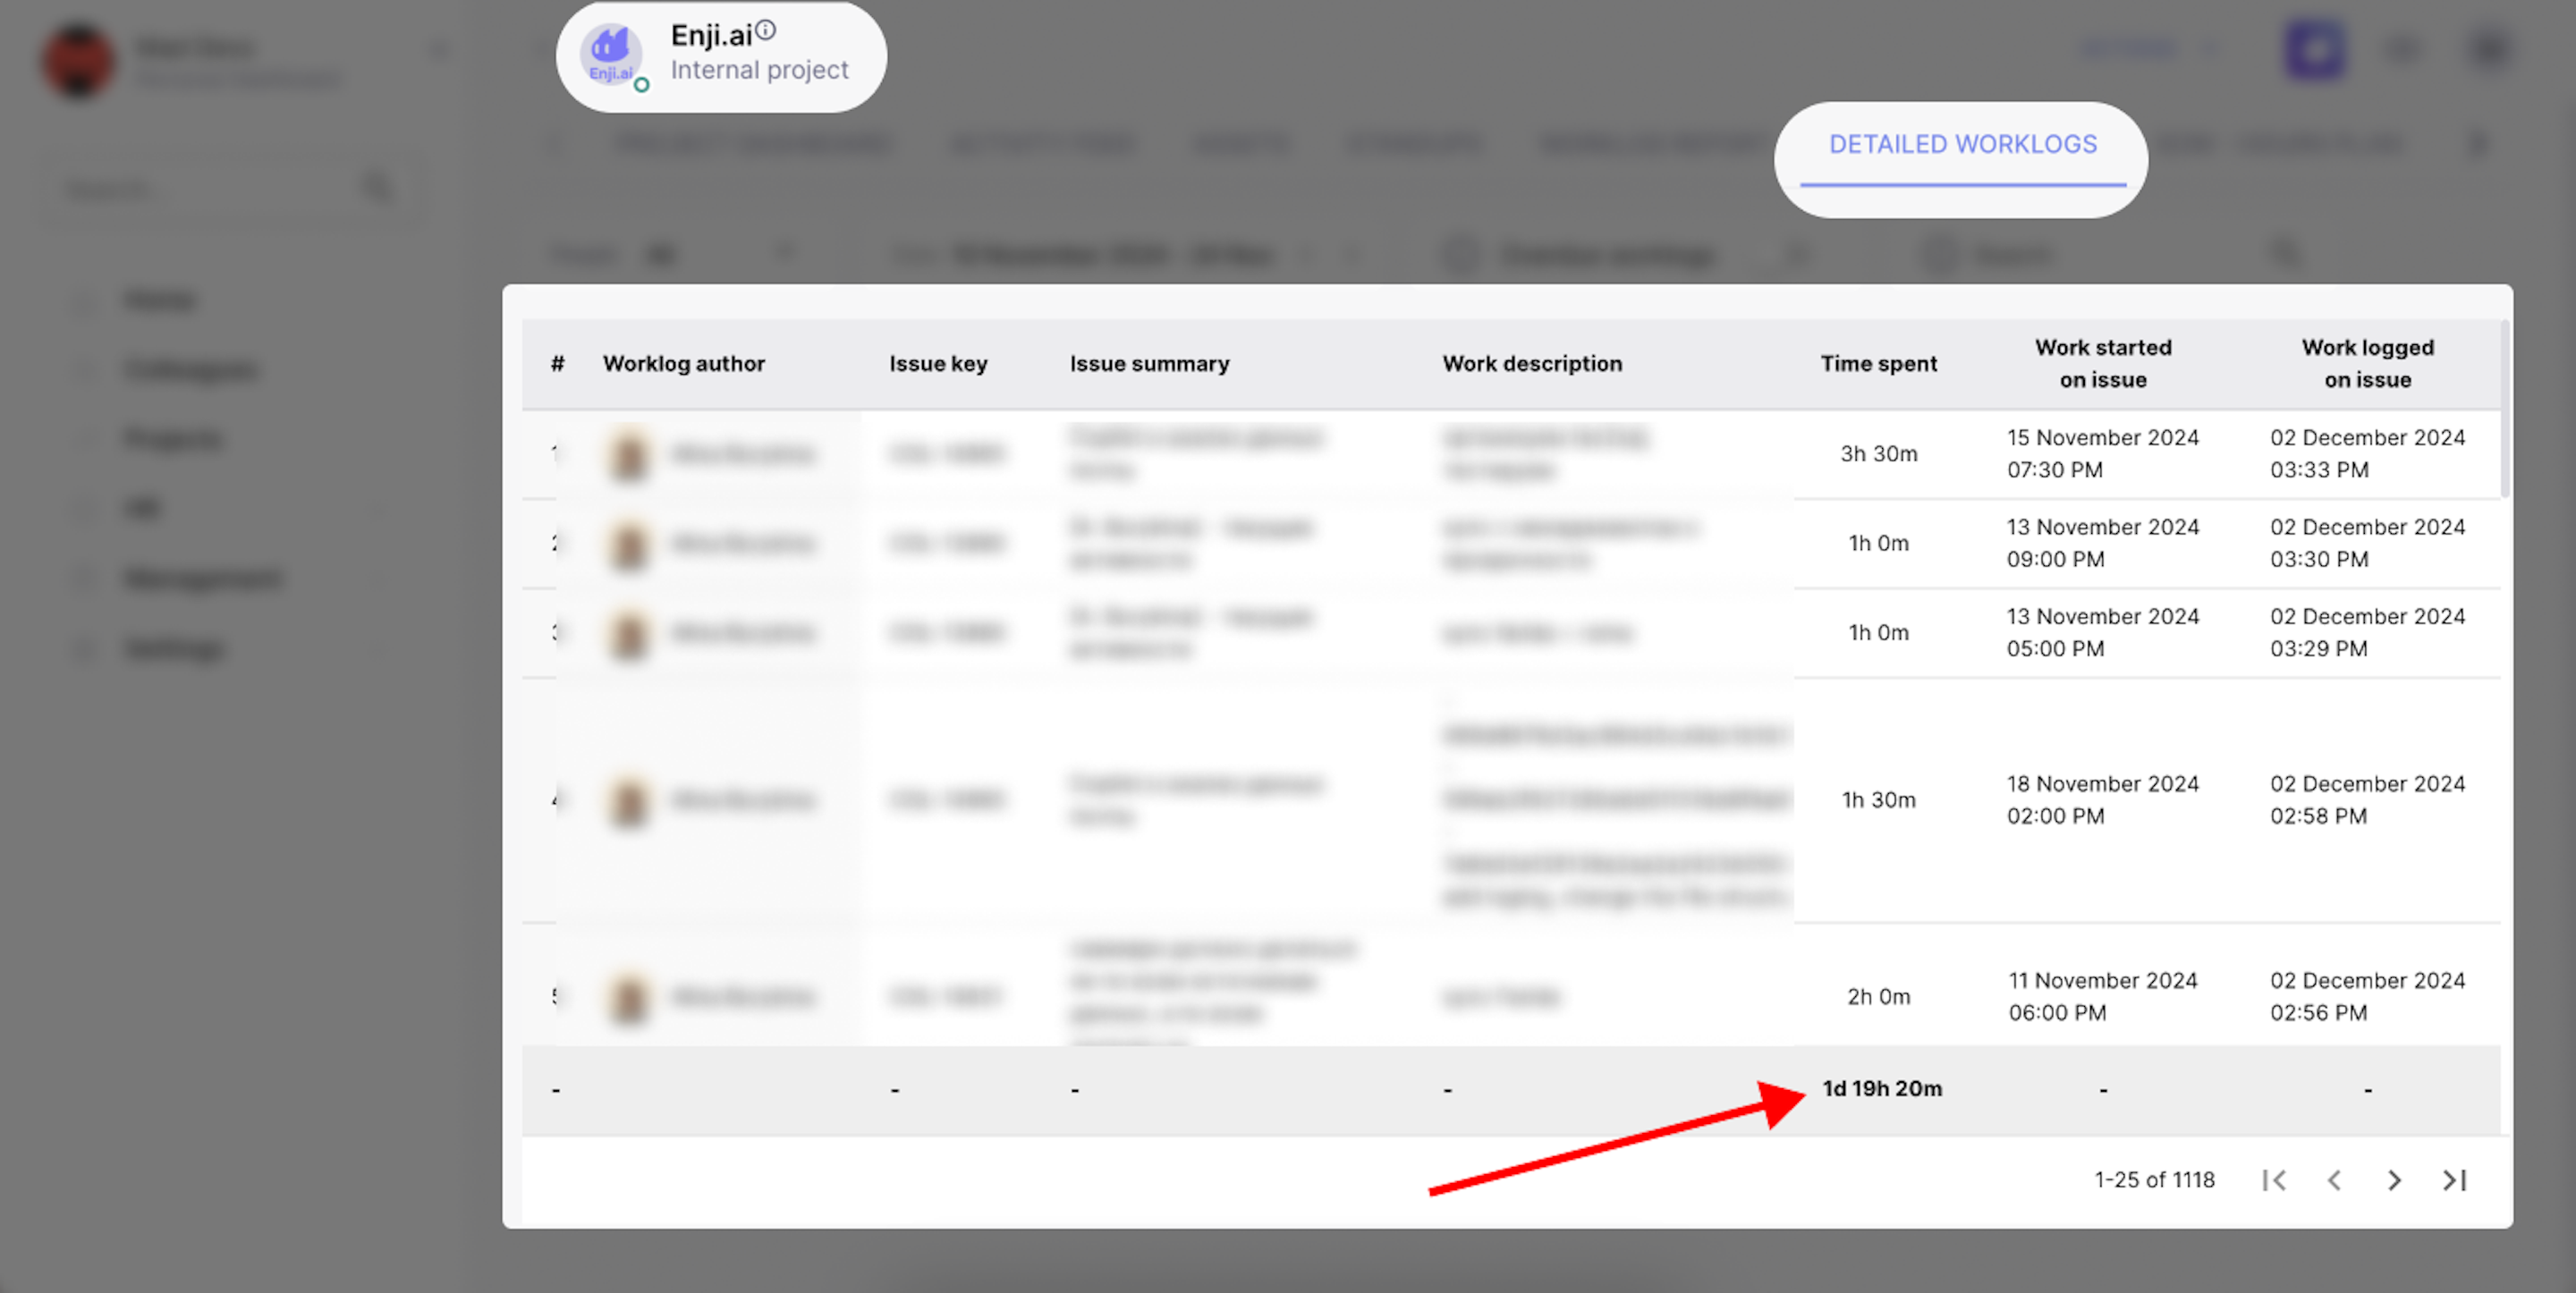Screen dimensions: 2576x1293
Task: Click the author avatar in the 3h 30m row
Action: tap(629, 454)
